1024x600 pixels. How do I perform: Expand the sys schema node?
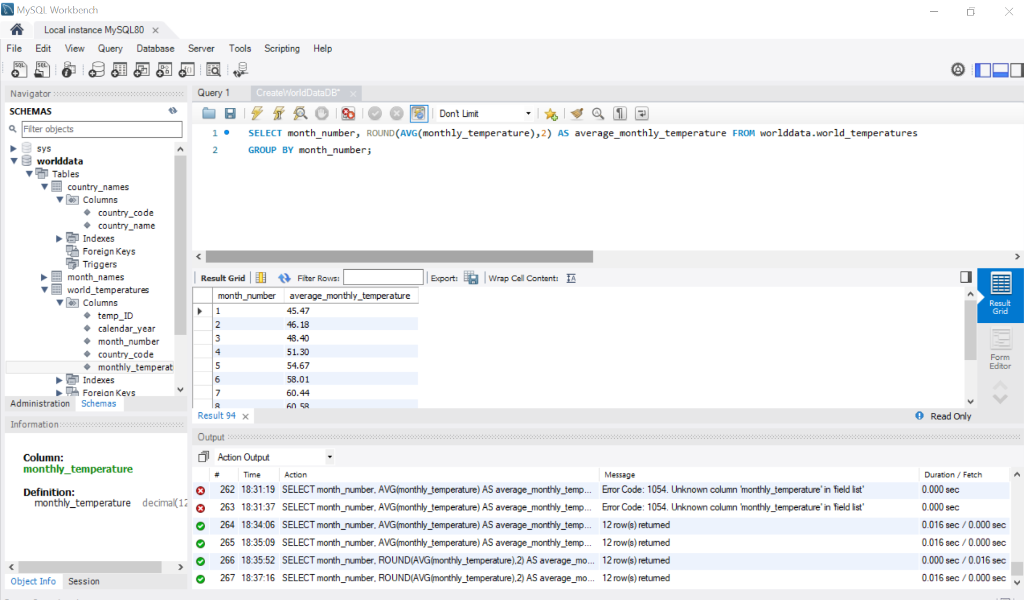click(x=14, y=148)
